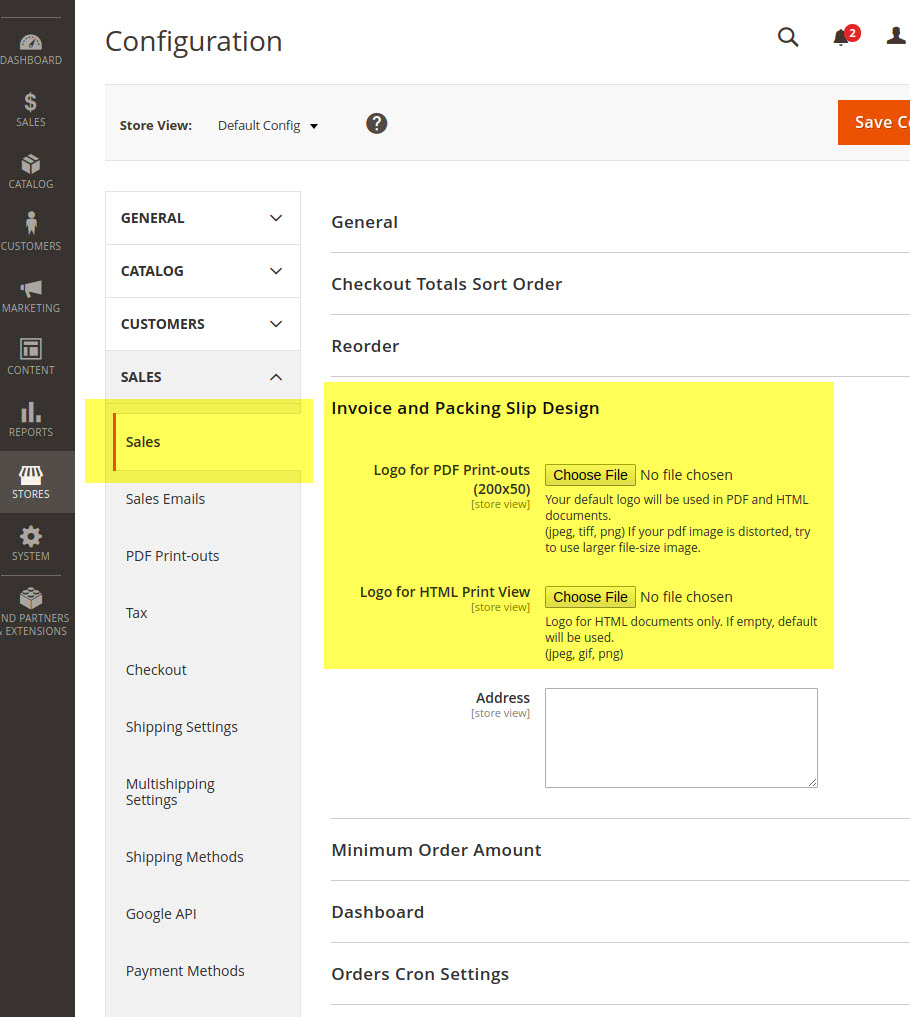910x1017 pixels.
Task: Open the Reports section icon
Action: [x=31, y=416]
